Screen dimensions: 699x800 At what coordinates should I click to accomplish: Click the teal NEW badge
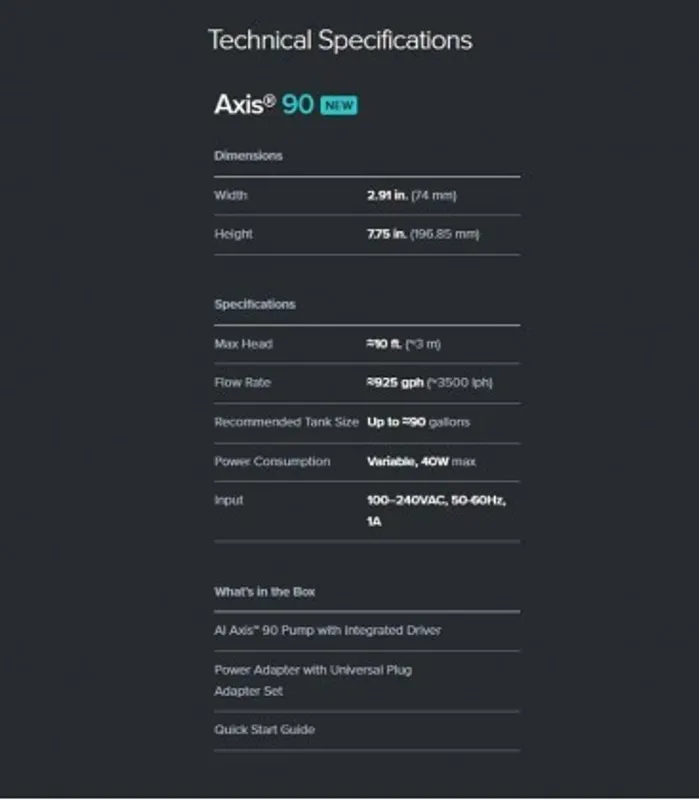pos(338,105)
